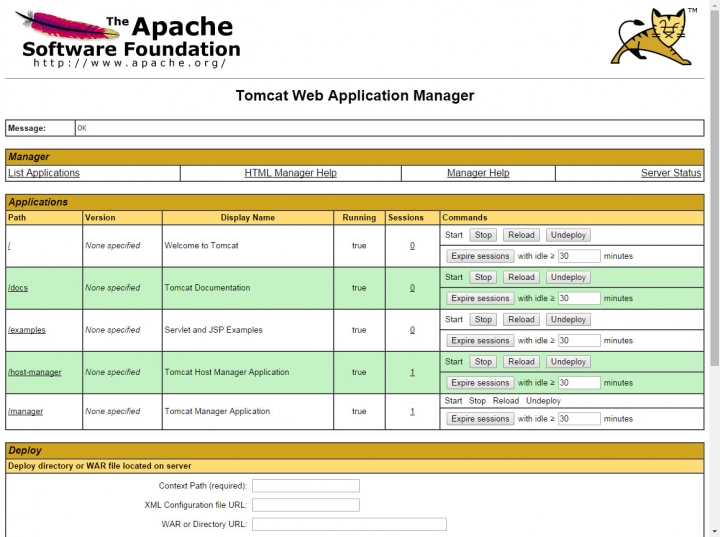Stop the /host-manager application
This screenshot has height=537, width=720.
483,362
